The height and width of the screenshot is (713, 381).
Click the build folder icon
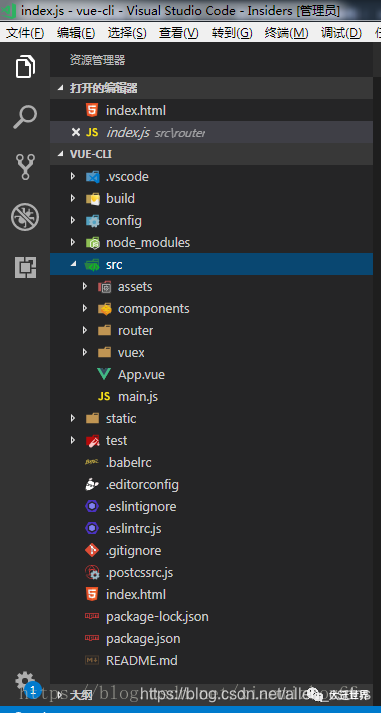[92, 199]
